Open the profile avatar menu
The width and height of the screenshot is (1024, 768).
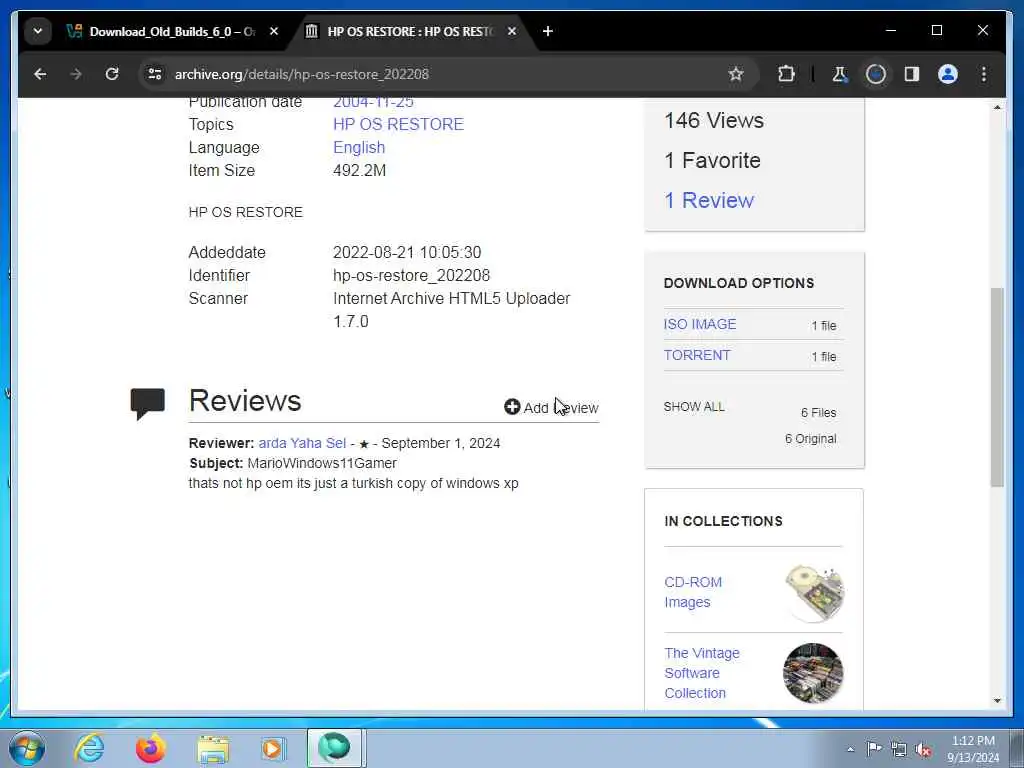coord(948,74)
